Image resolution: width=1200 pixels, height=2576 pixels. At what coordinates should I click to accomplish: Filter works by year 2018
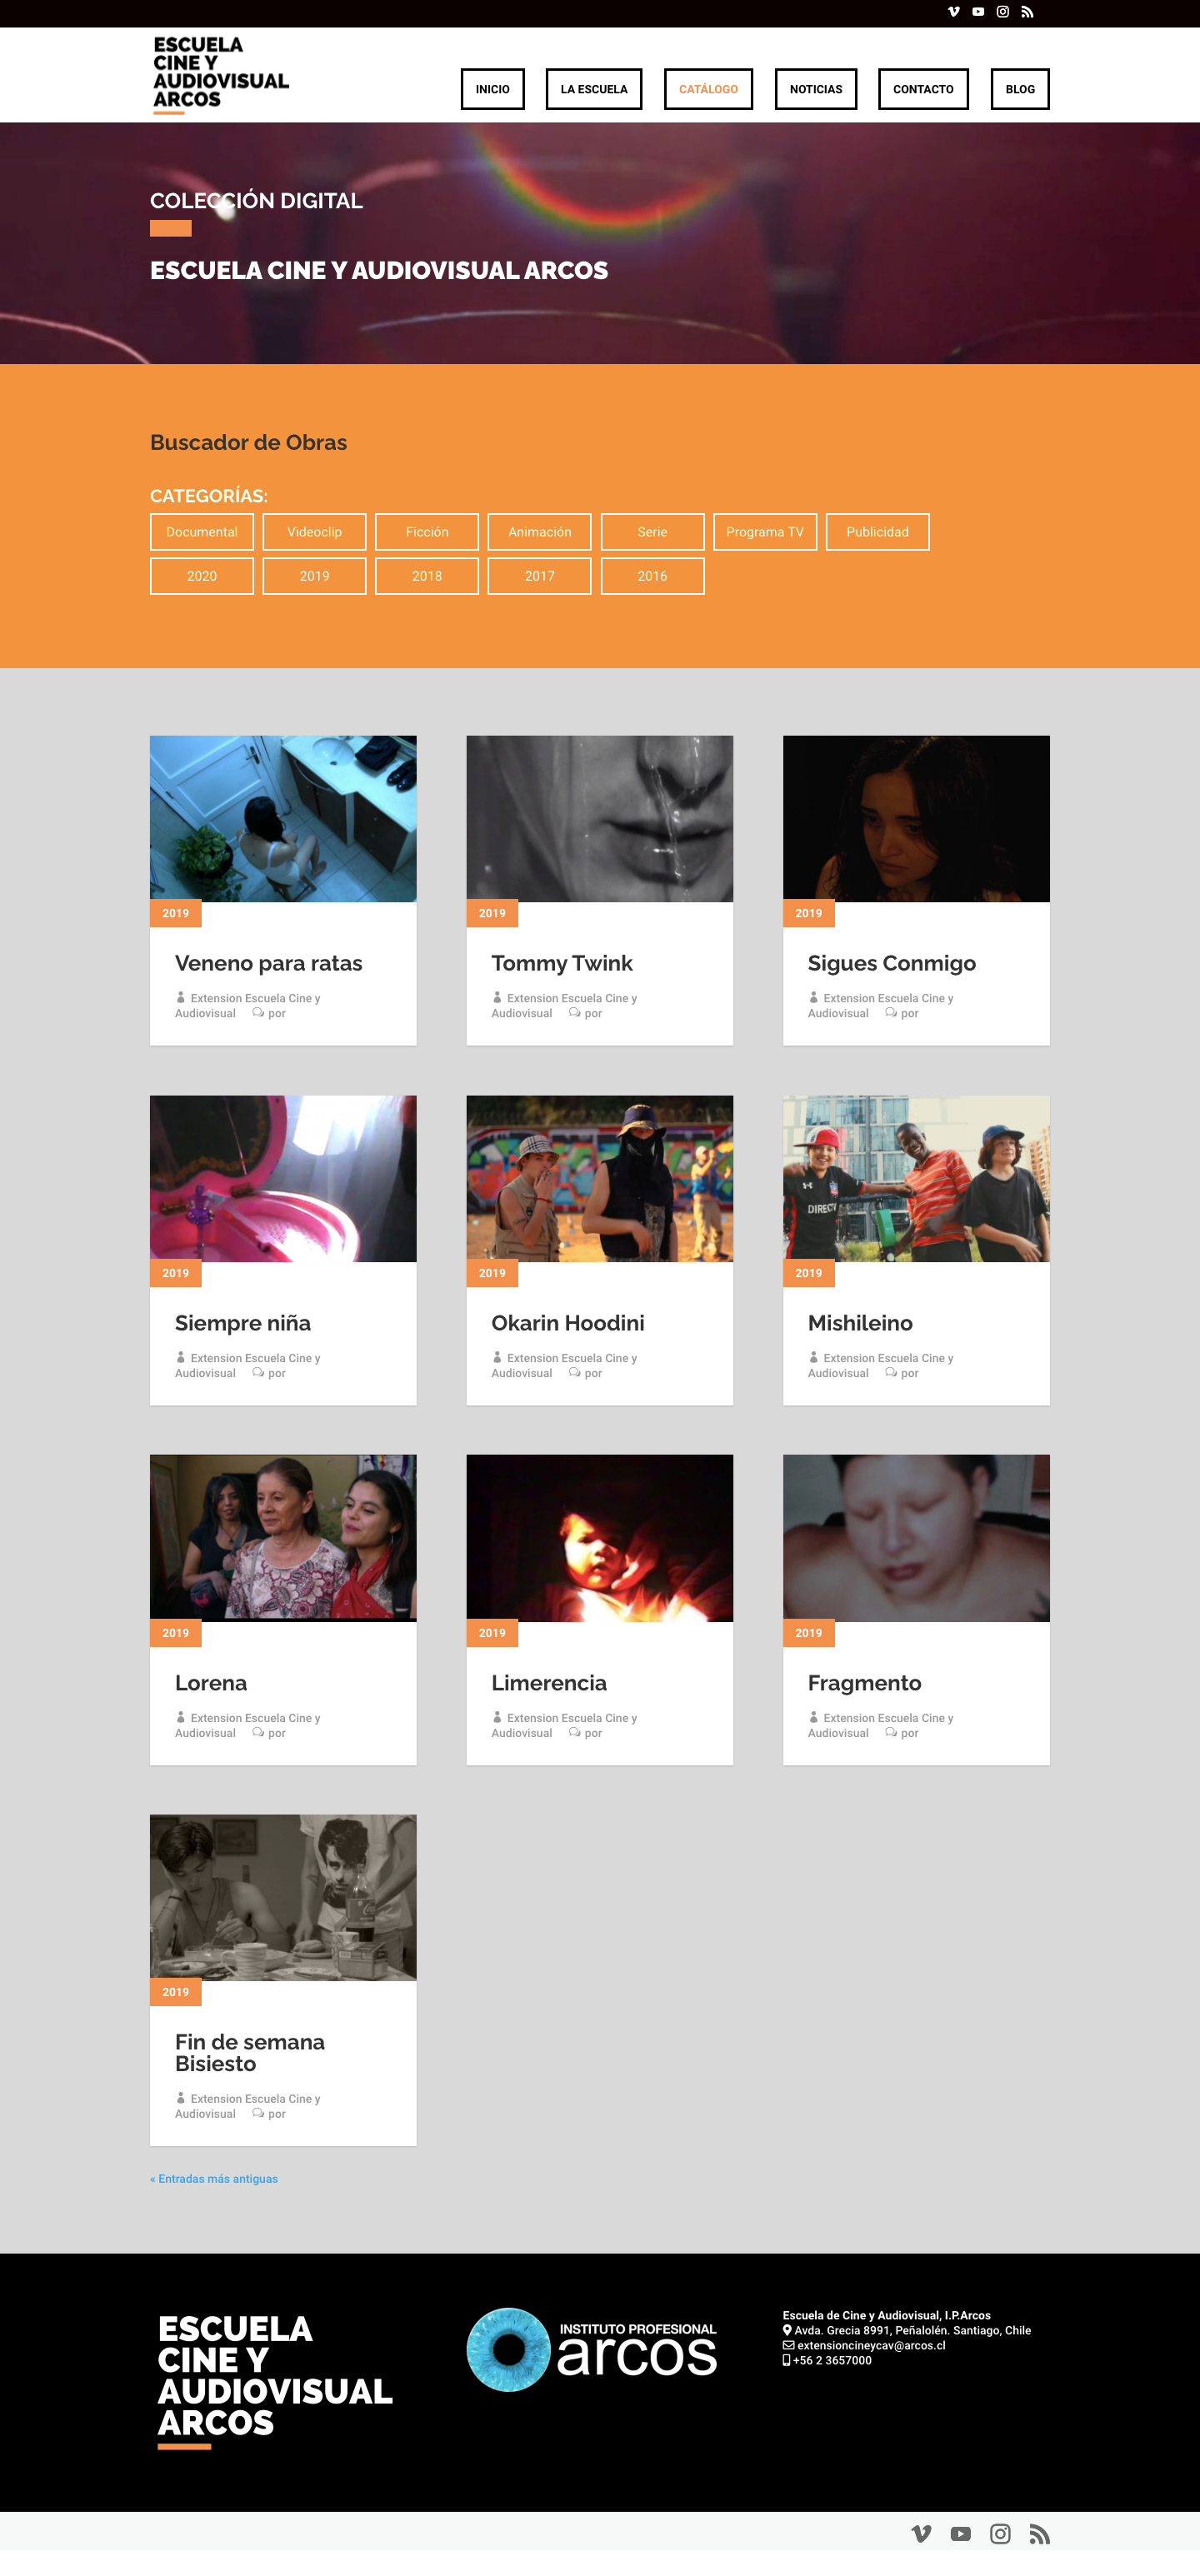[427, 576]
